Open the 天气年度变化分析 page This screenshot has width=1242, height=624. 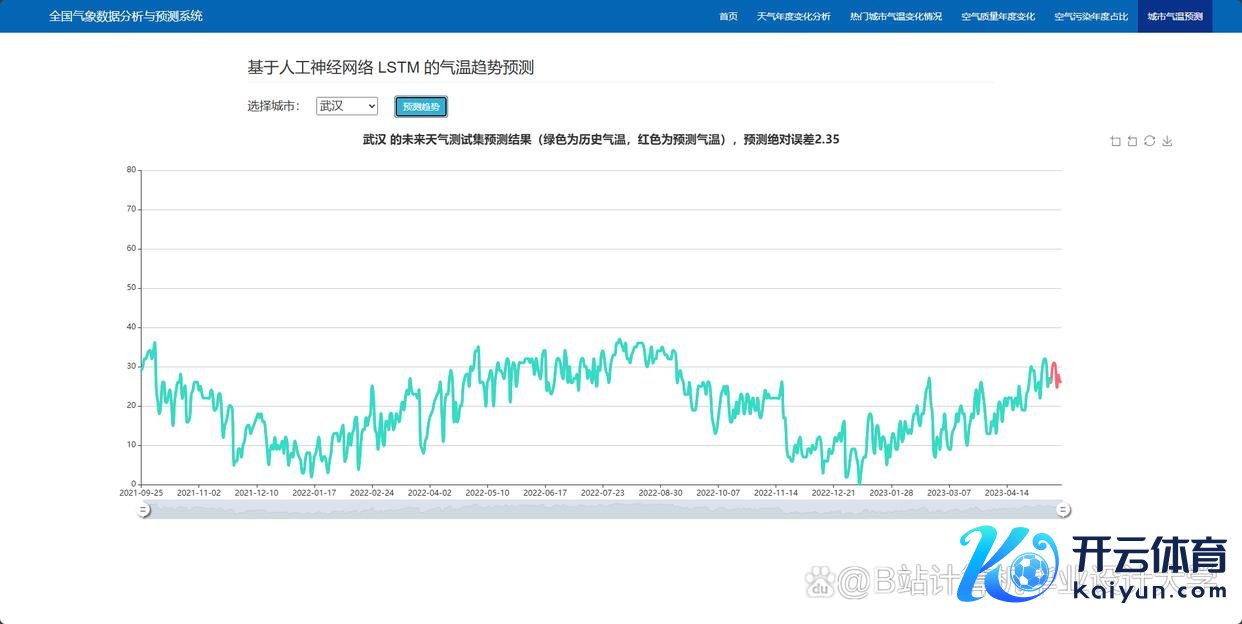click(x=793, y=17)
